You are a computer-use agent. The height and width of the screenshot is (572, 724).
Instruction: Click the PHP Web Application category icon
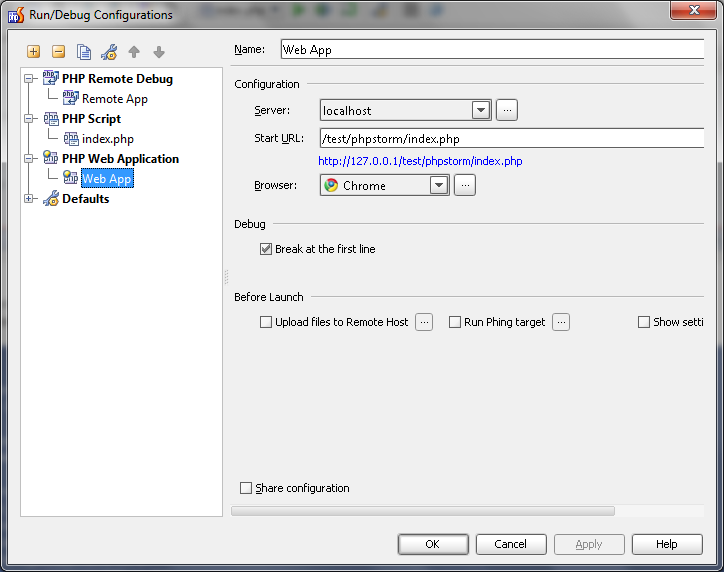pyautogui.click(x=50, y=158)
